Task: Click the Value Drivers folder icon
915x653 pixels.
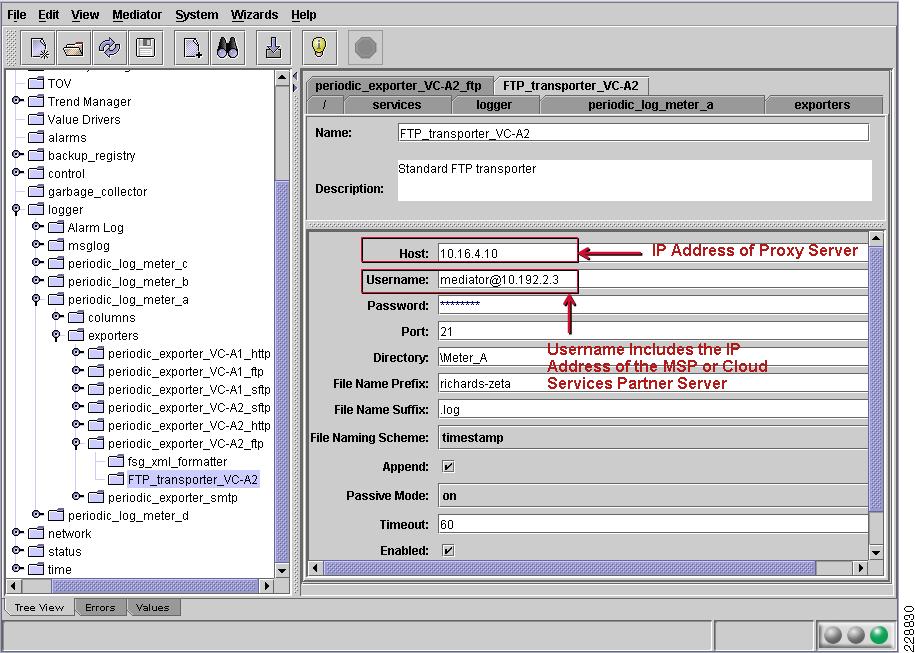Action: pos(36,120)
